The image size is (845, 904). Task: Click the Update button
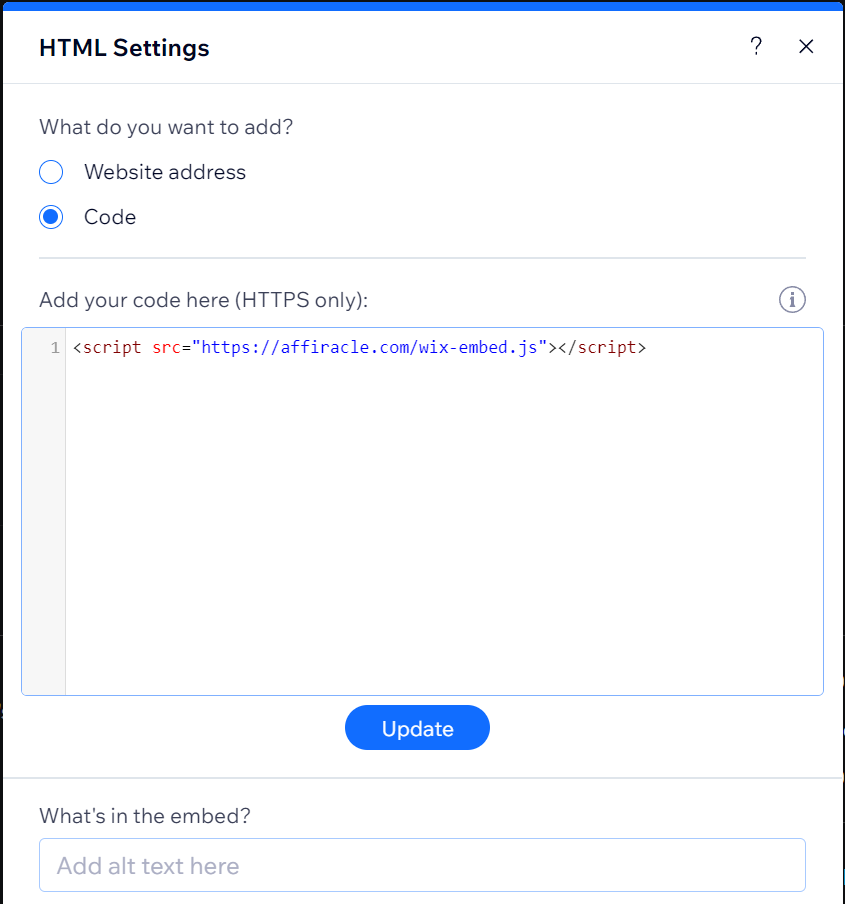417,728
